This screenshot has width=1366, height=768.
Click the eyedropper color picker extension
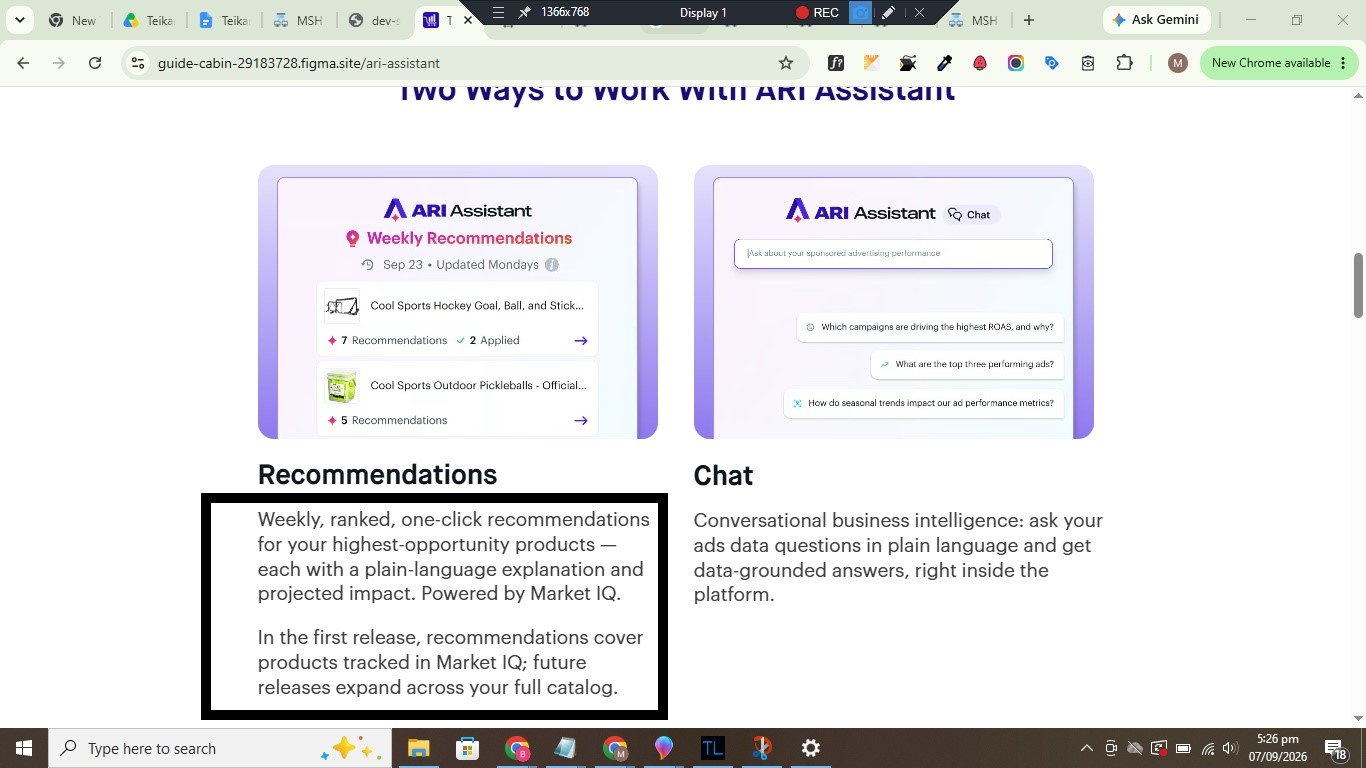(944, 63)
